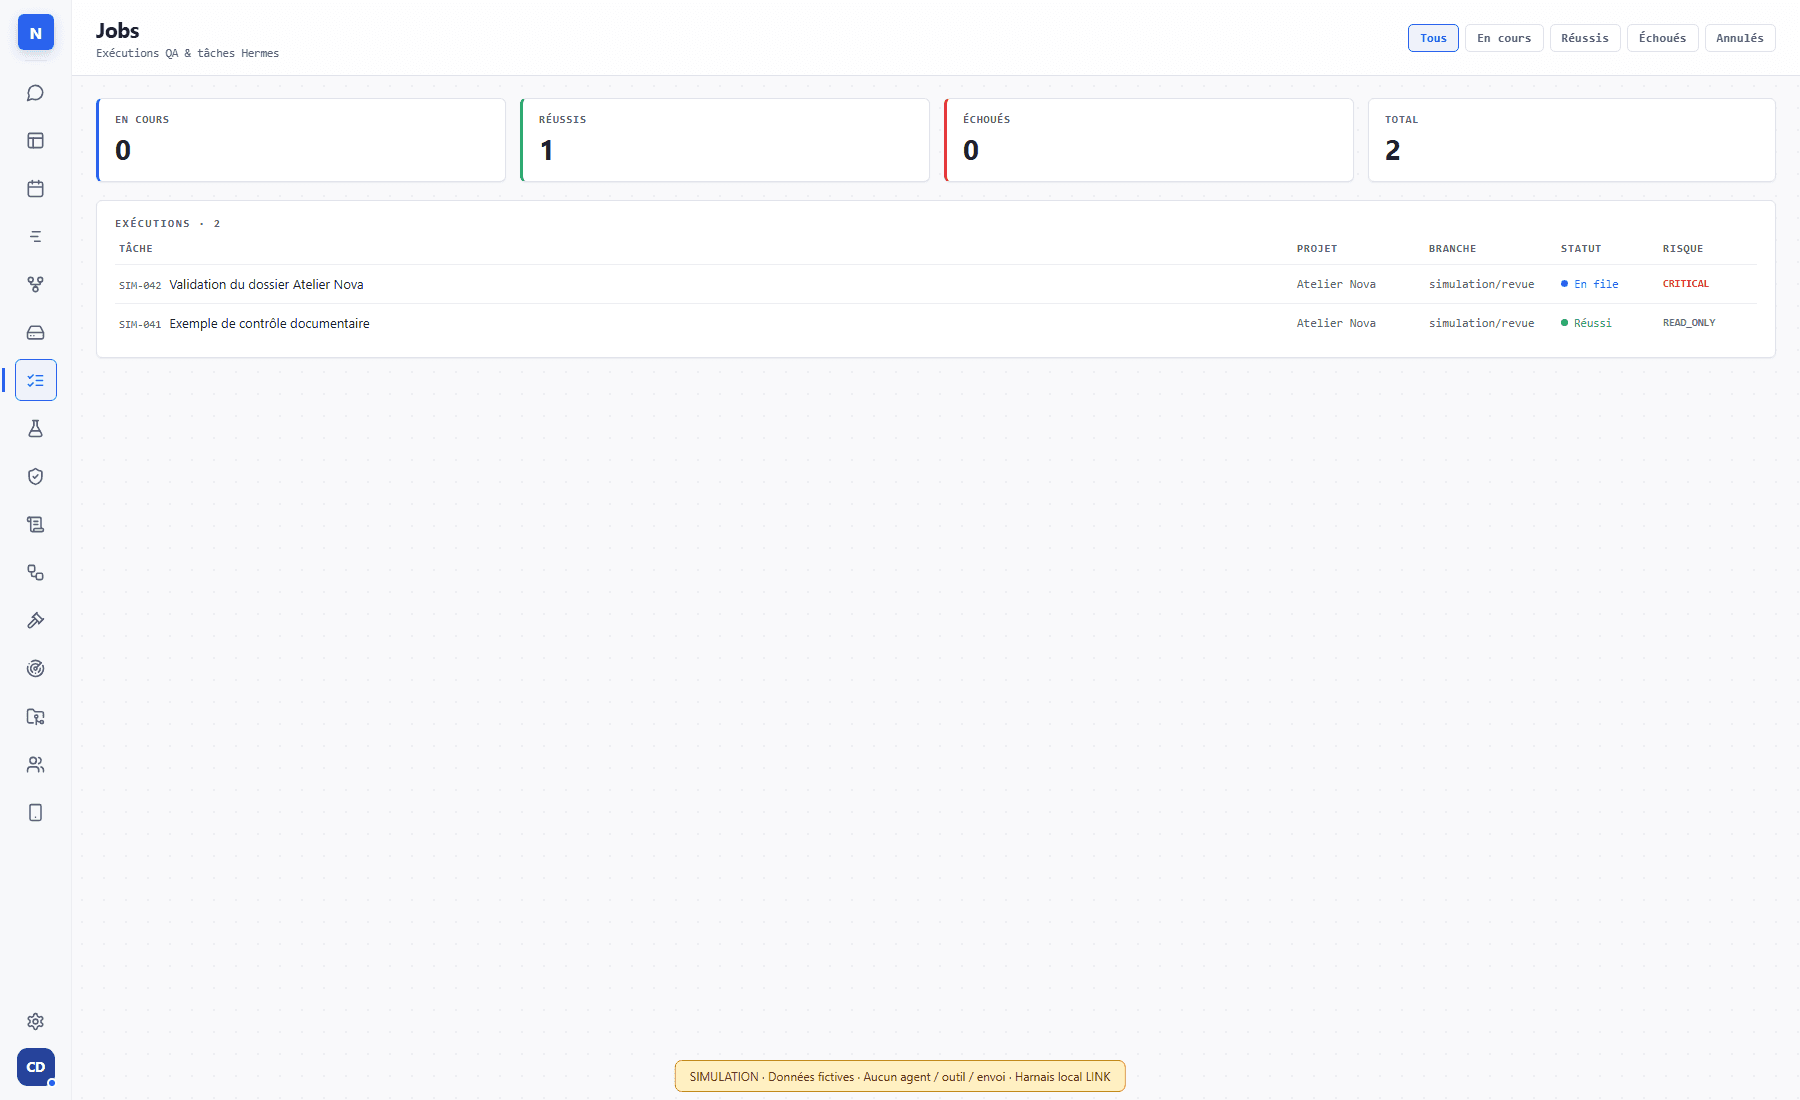The width and height of the screenshot is (1800, 1100).
Task: Open the layout panel icon in sidebar
Action: 35,141
